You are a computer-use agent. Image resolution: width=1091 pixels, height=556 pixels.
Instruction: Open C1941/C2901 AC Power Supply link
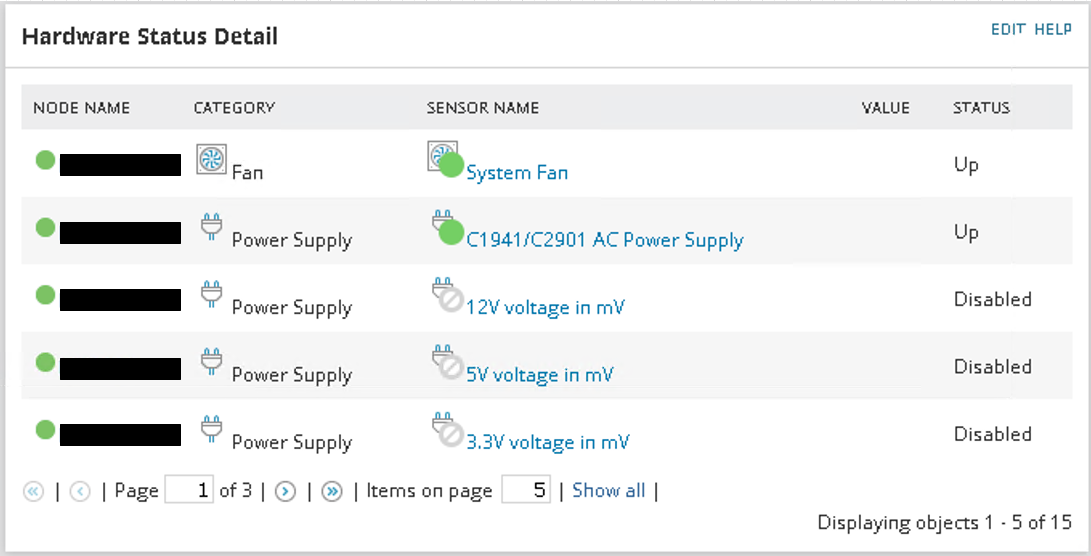click(605, 240)
